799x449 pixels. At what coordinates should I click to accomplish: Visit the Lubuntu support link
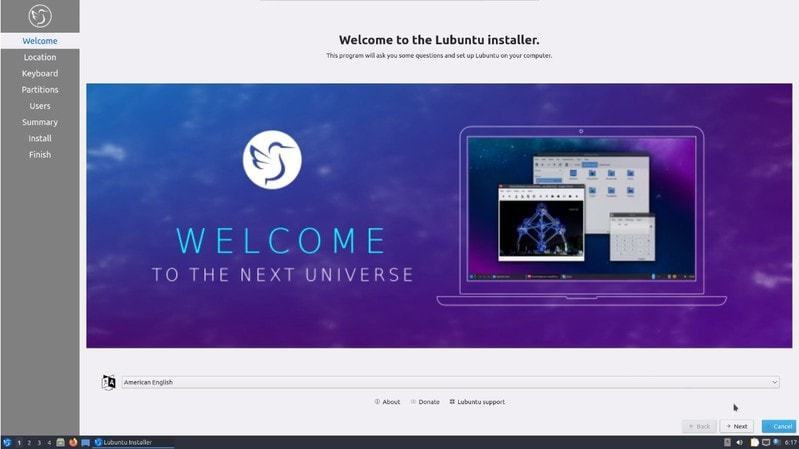point(477,402)
